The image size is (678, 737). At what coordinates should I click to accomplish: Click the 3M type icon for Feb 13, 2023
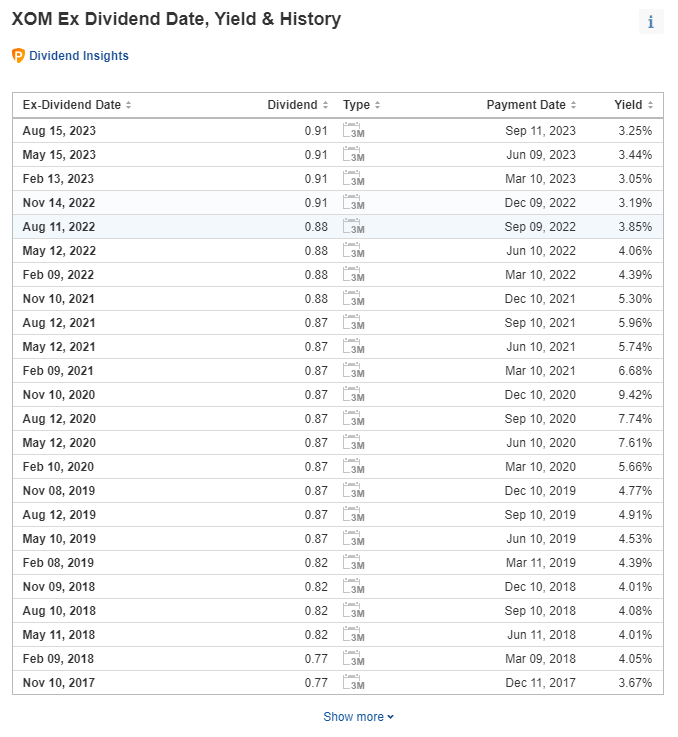tap(354, 179)
